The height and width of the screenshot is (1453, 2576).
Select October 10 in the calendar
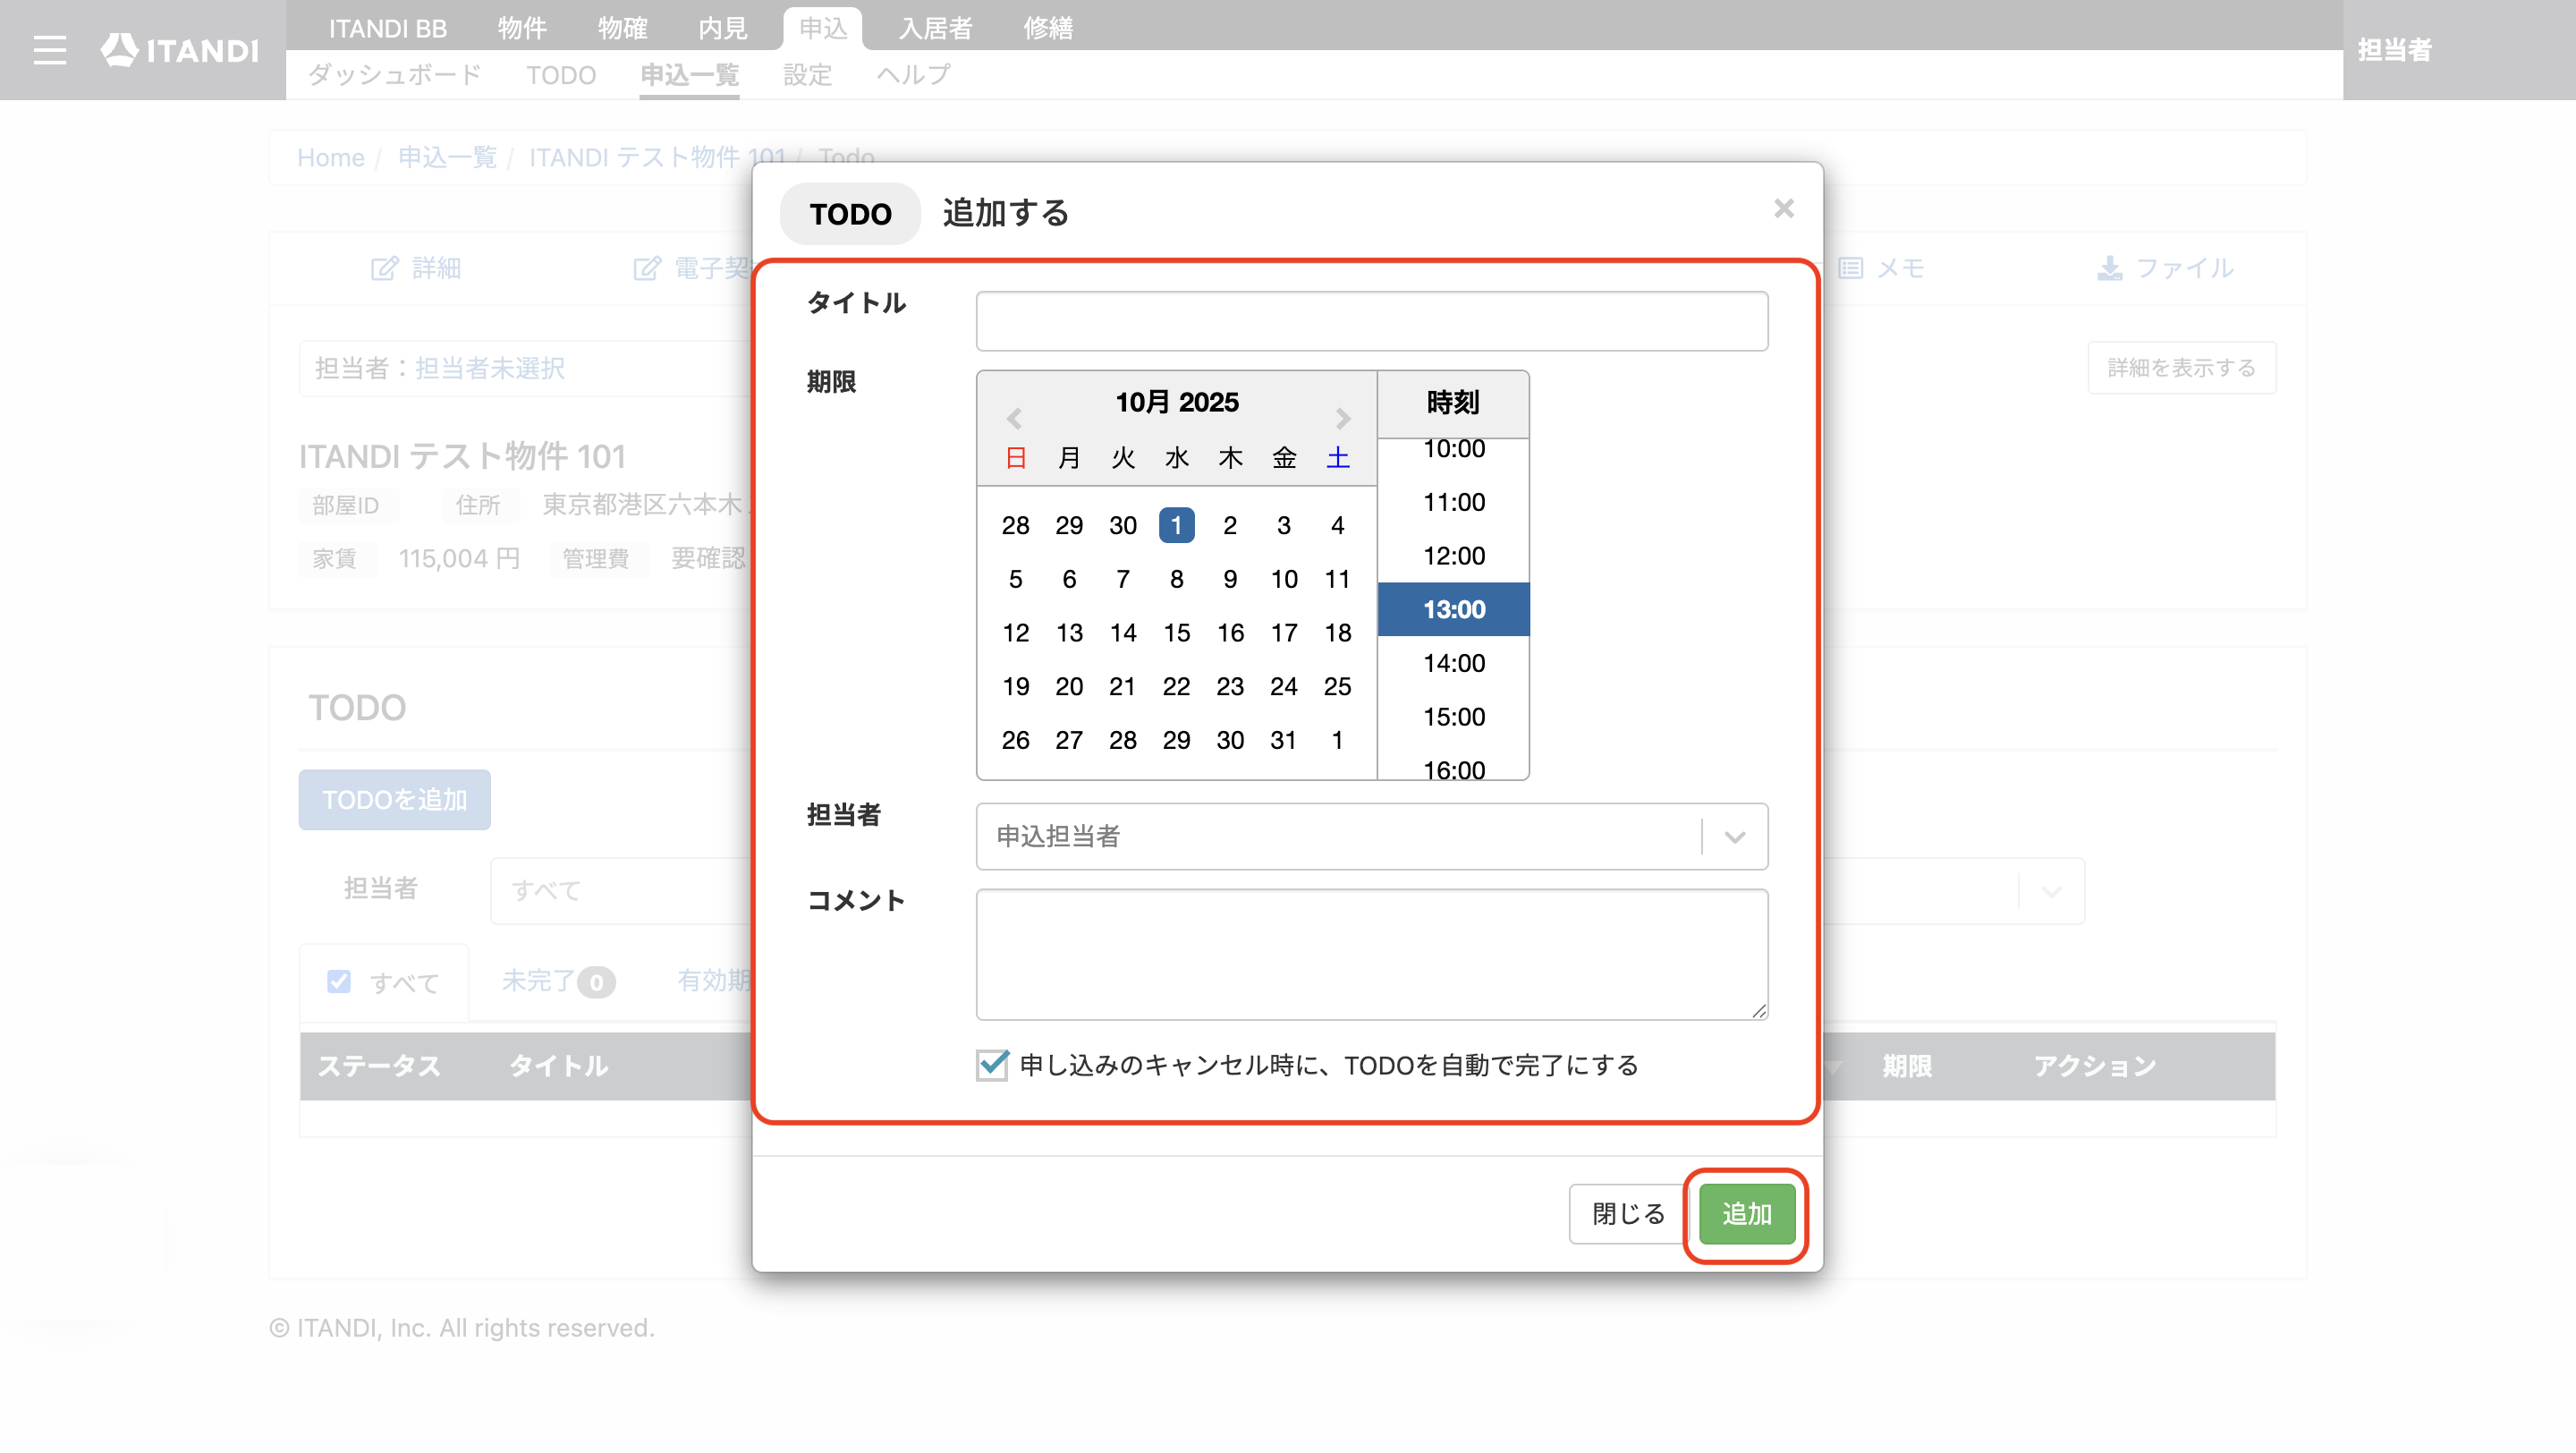click(1283, 579)
